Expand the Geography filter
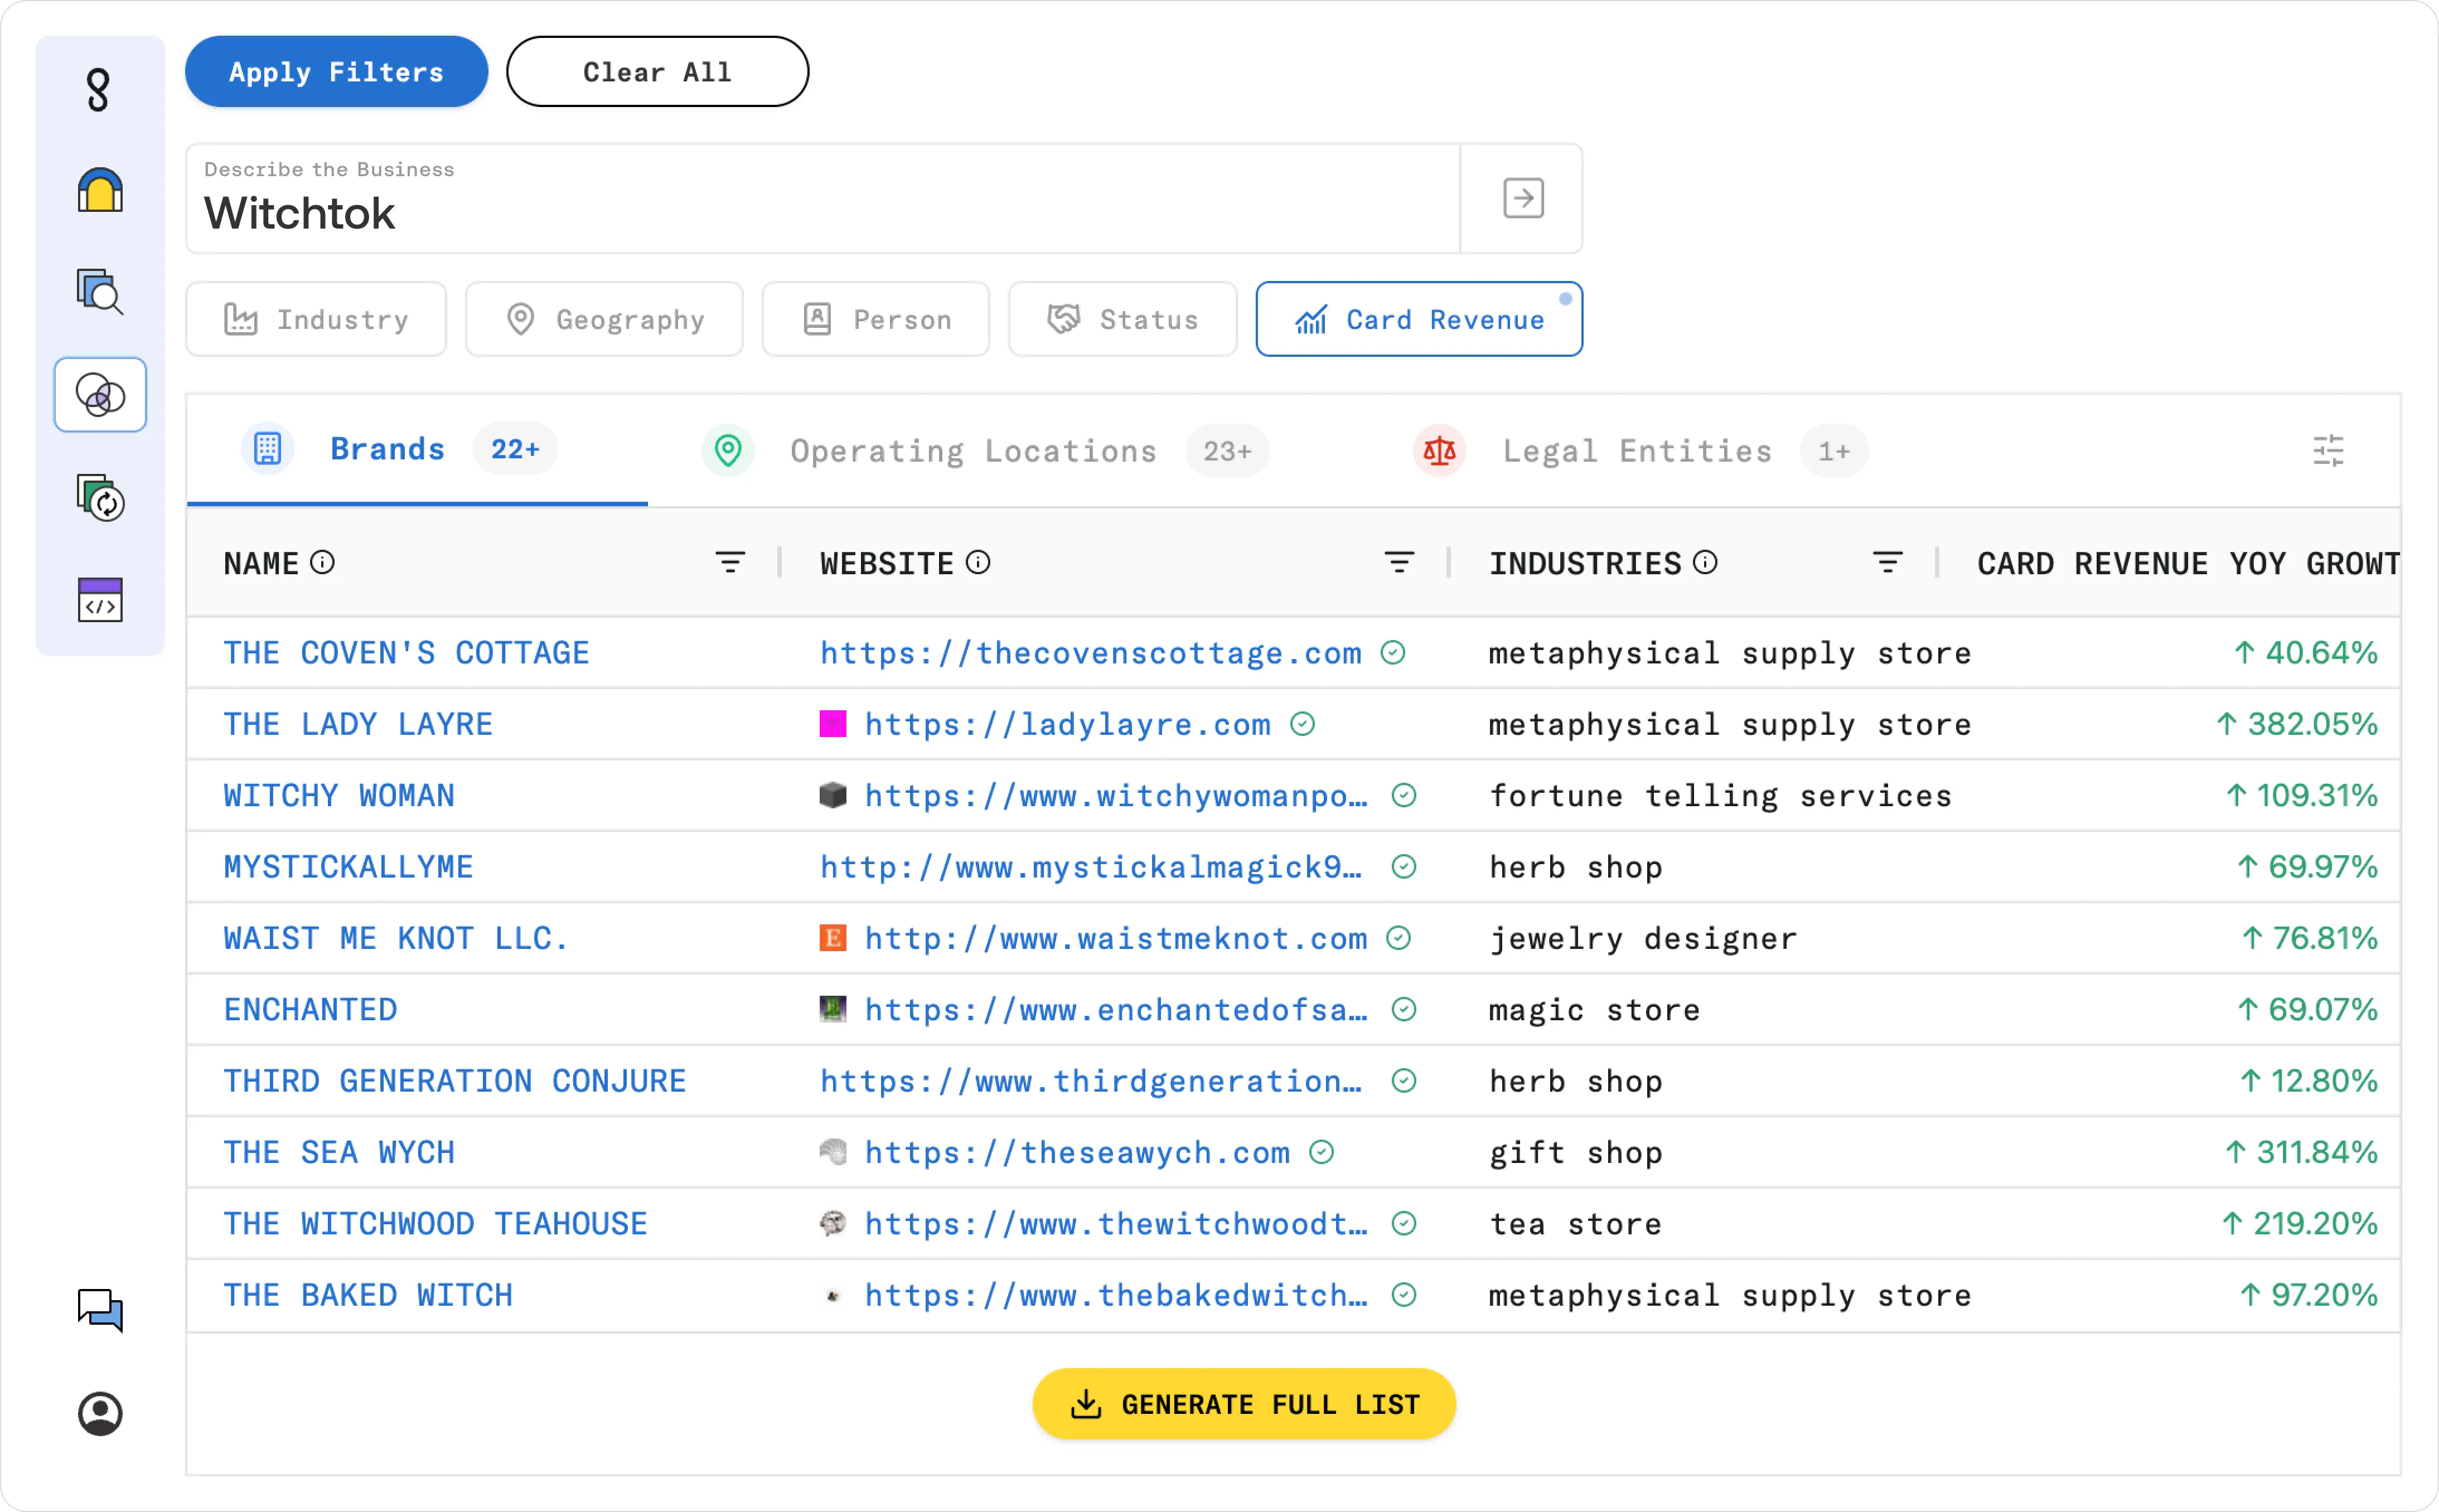The width and height of the screenshot is (2439, 1512). (x=604, y=319)
